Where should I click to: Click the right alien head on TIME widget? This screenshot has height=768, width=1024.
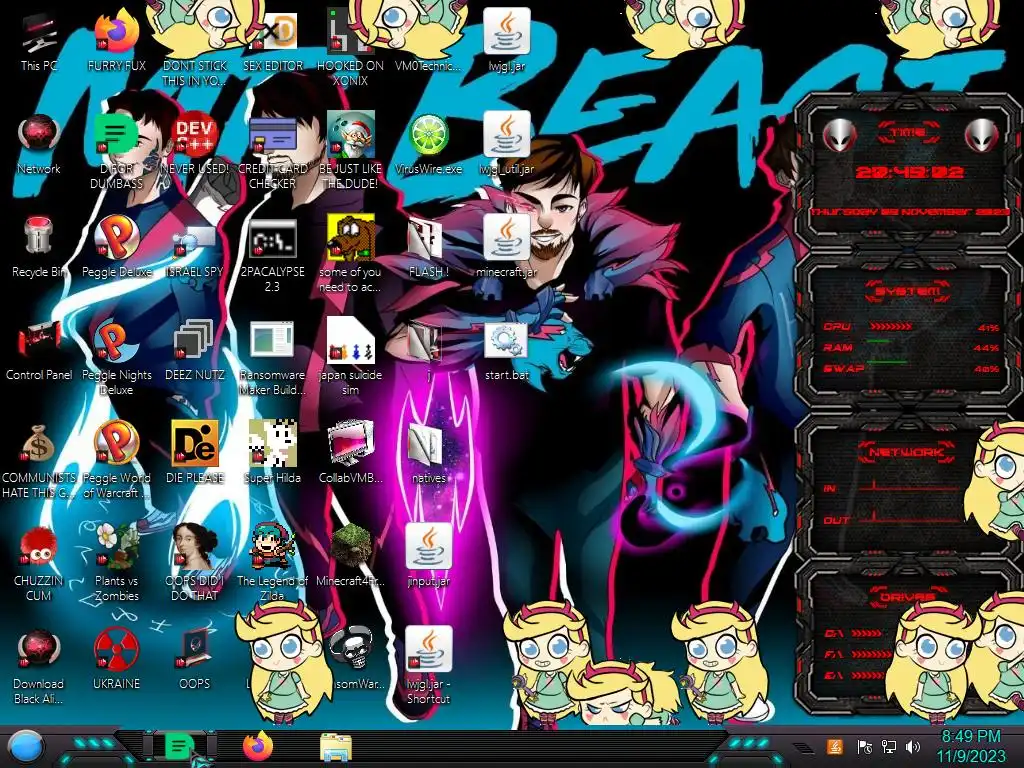[981, 136]
